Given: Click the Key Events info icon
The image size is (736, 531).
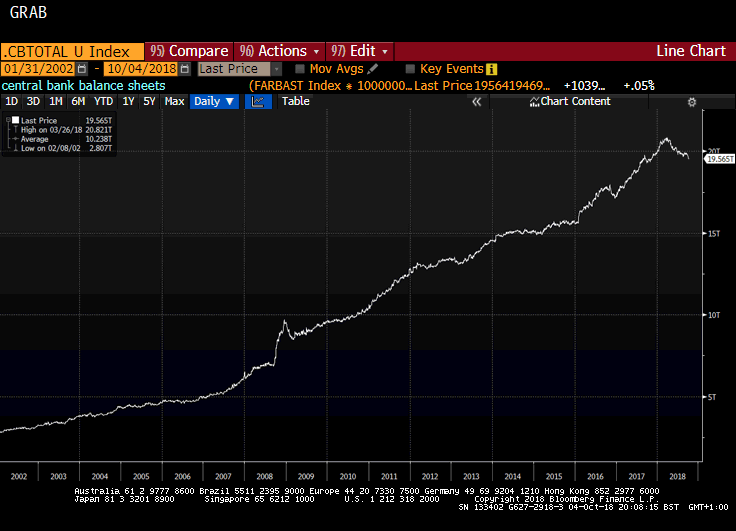Looking at the screenshot, I should click(491, 69).
